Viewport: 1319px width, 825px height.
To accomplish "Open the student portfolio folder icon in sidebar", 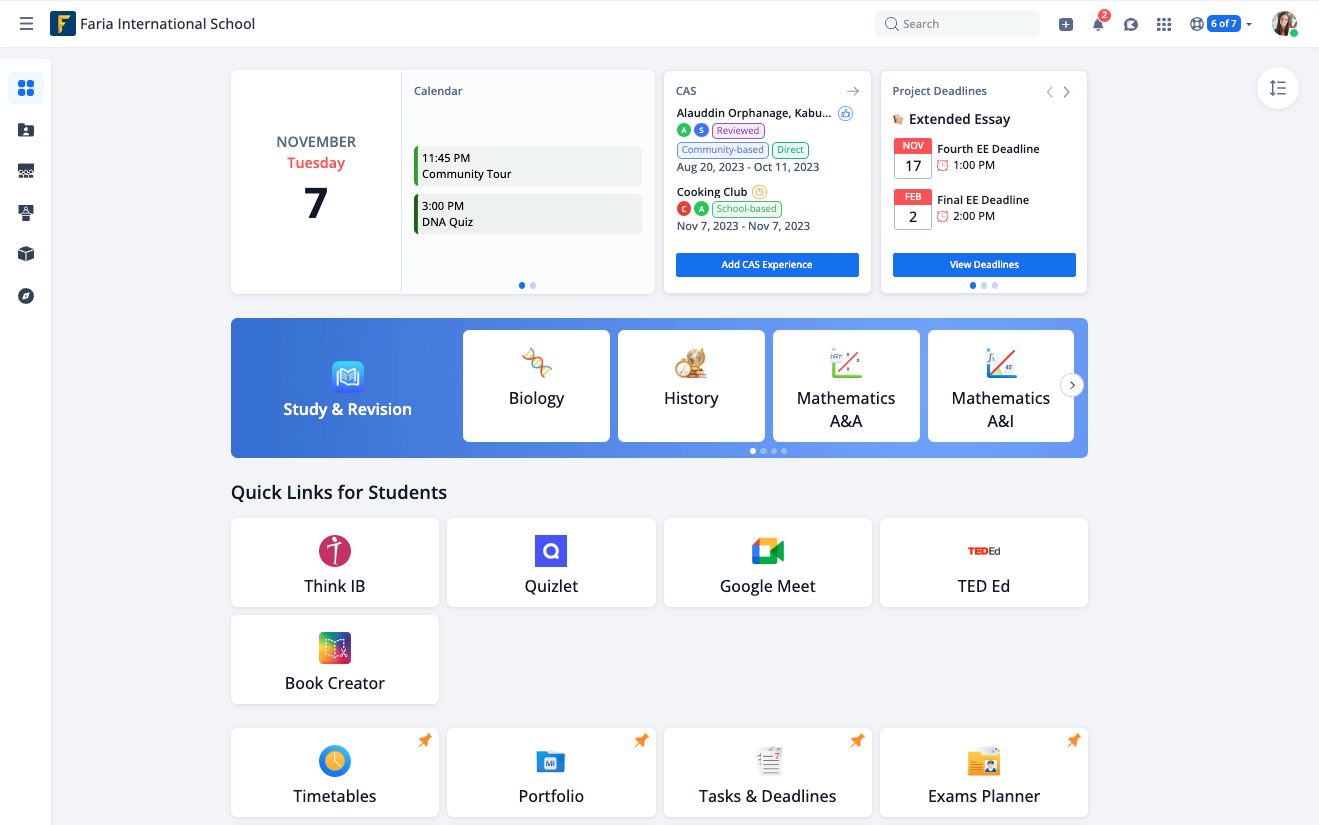I will [25, 130].
